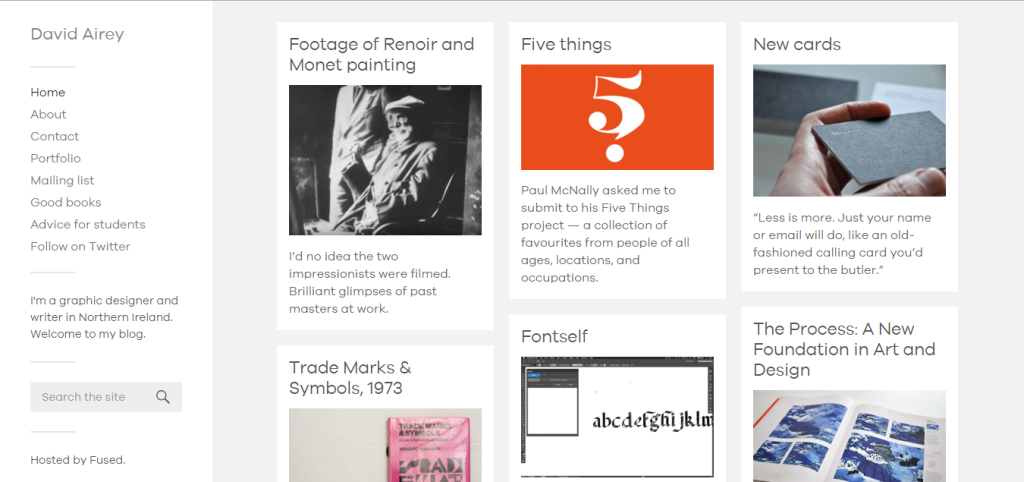
Task: Click the search magnifier icon
Action: pos(163,397)
